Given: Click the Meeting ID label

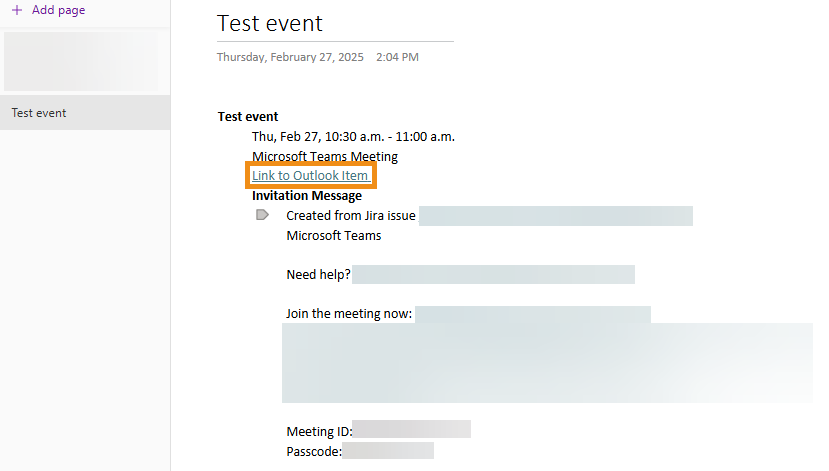Looking at the screenshot, I should [x=319, y=431].
